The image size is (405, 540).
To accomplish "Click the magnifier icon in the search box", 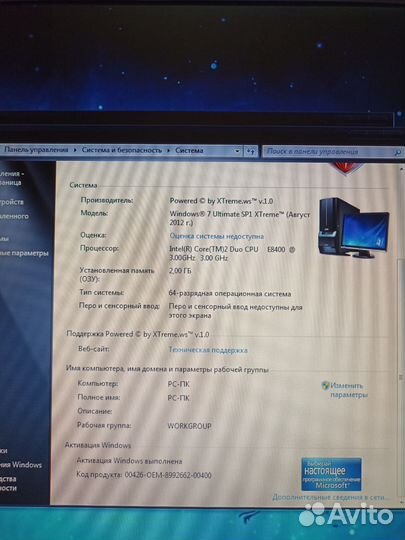I will (x=397, y=152).
